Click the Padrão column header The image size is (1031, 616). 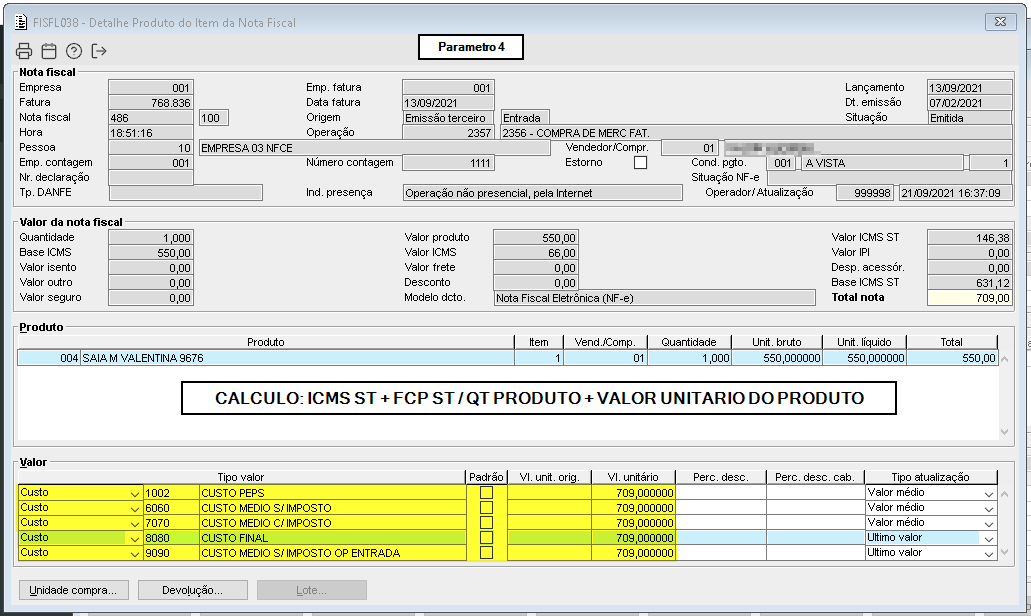coord(486,477)
